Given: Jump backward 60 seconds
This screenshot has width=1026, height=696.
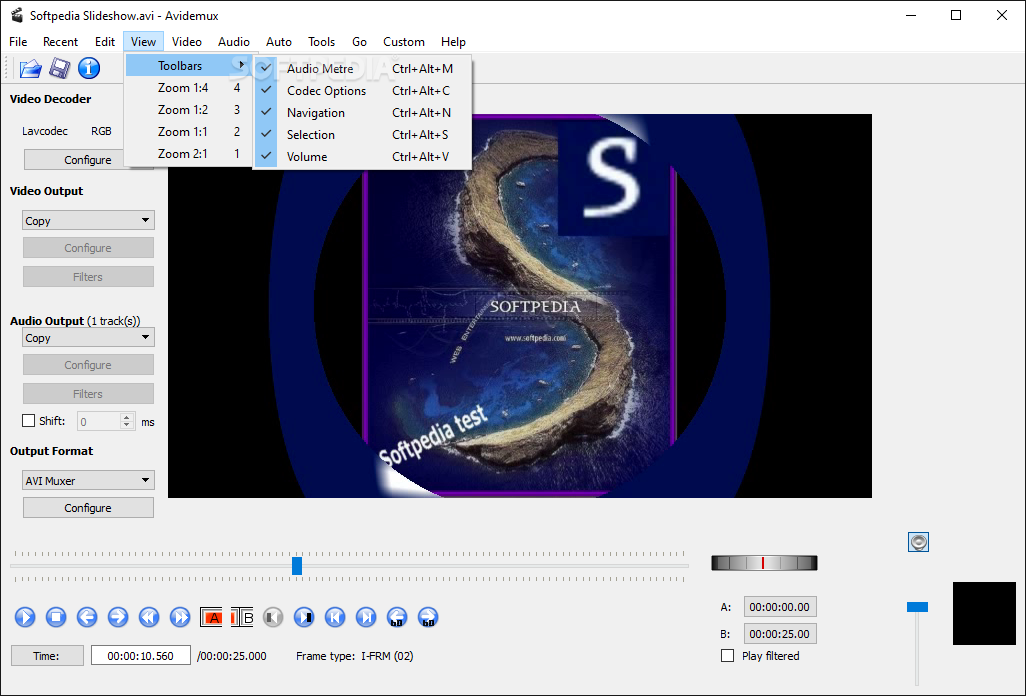Looking at the screenshot, I should coord(397,617).
